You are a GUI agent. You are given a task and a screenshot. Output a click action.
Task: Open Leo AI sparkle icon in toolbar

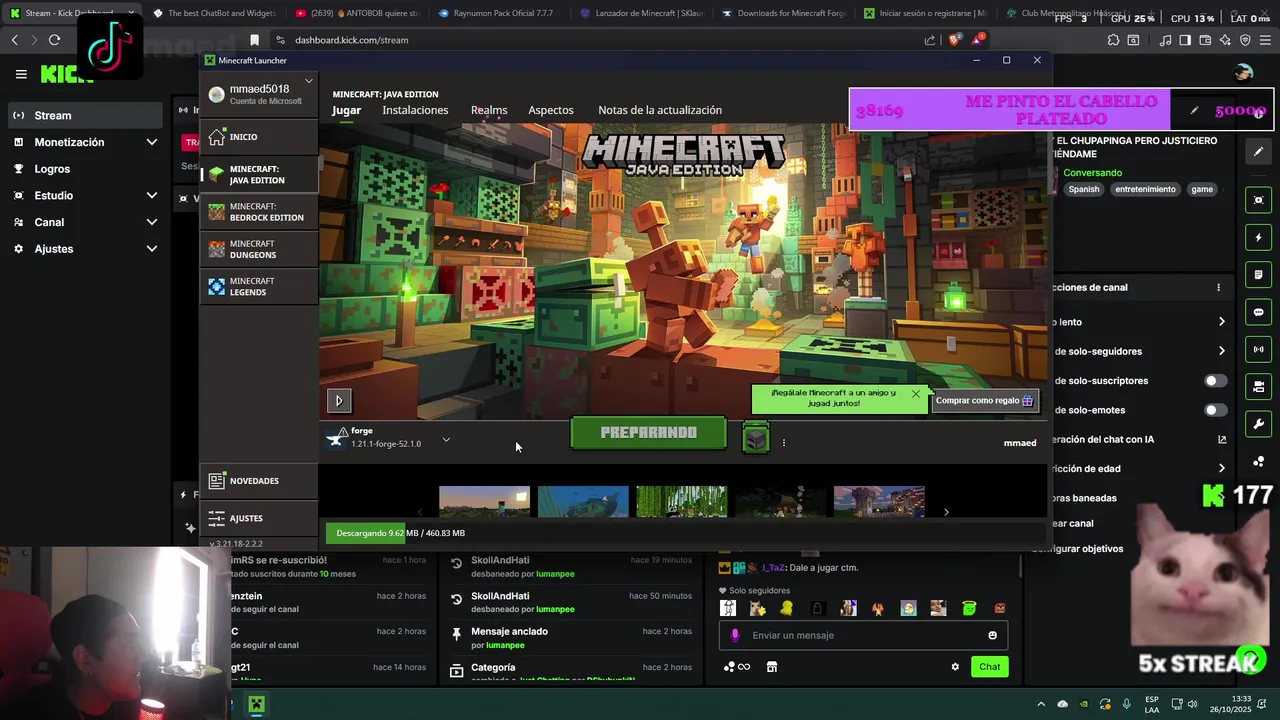(1225, 40)
